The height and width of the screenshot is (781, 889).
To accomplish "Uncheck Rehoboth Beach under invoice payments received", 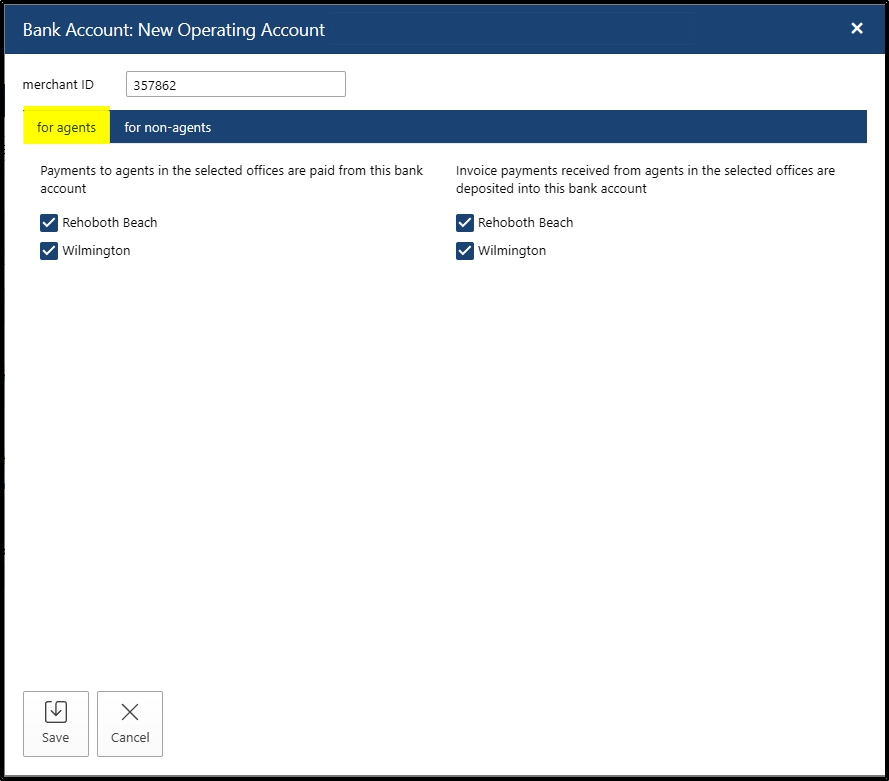I will point(465,223).
